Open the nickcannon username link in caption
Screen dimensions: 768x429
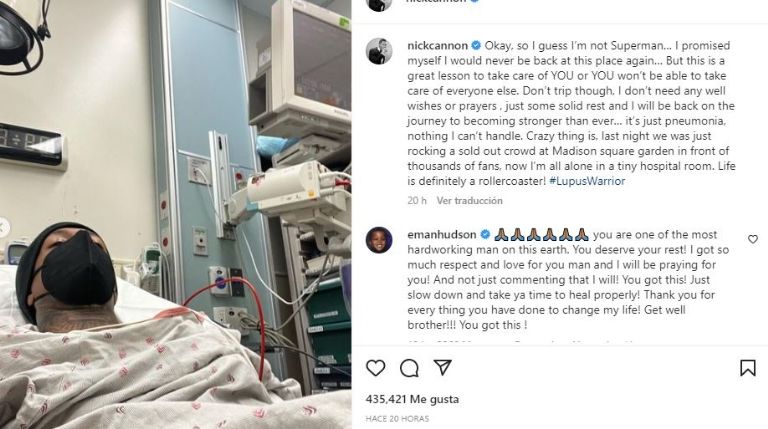coord(437,46)
